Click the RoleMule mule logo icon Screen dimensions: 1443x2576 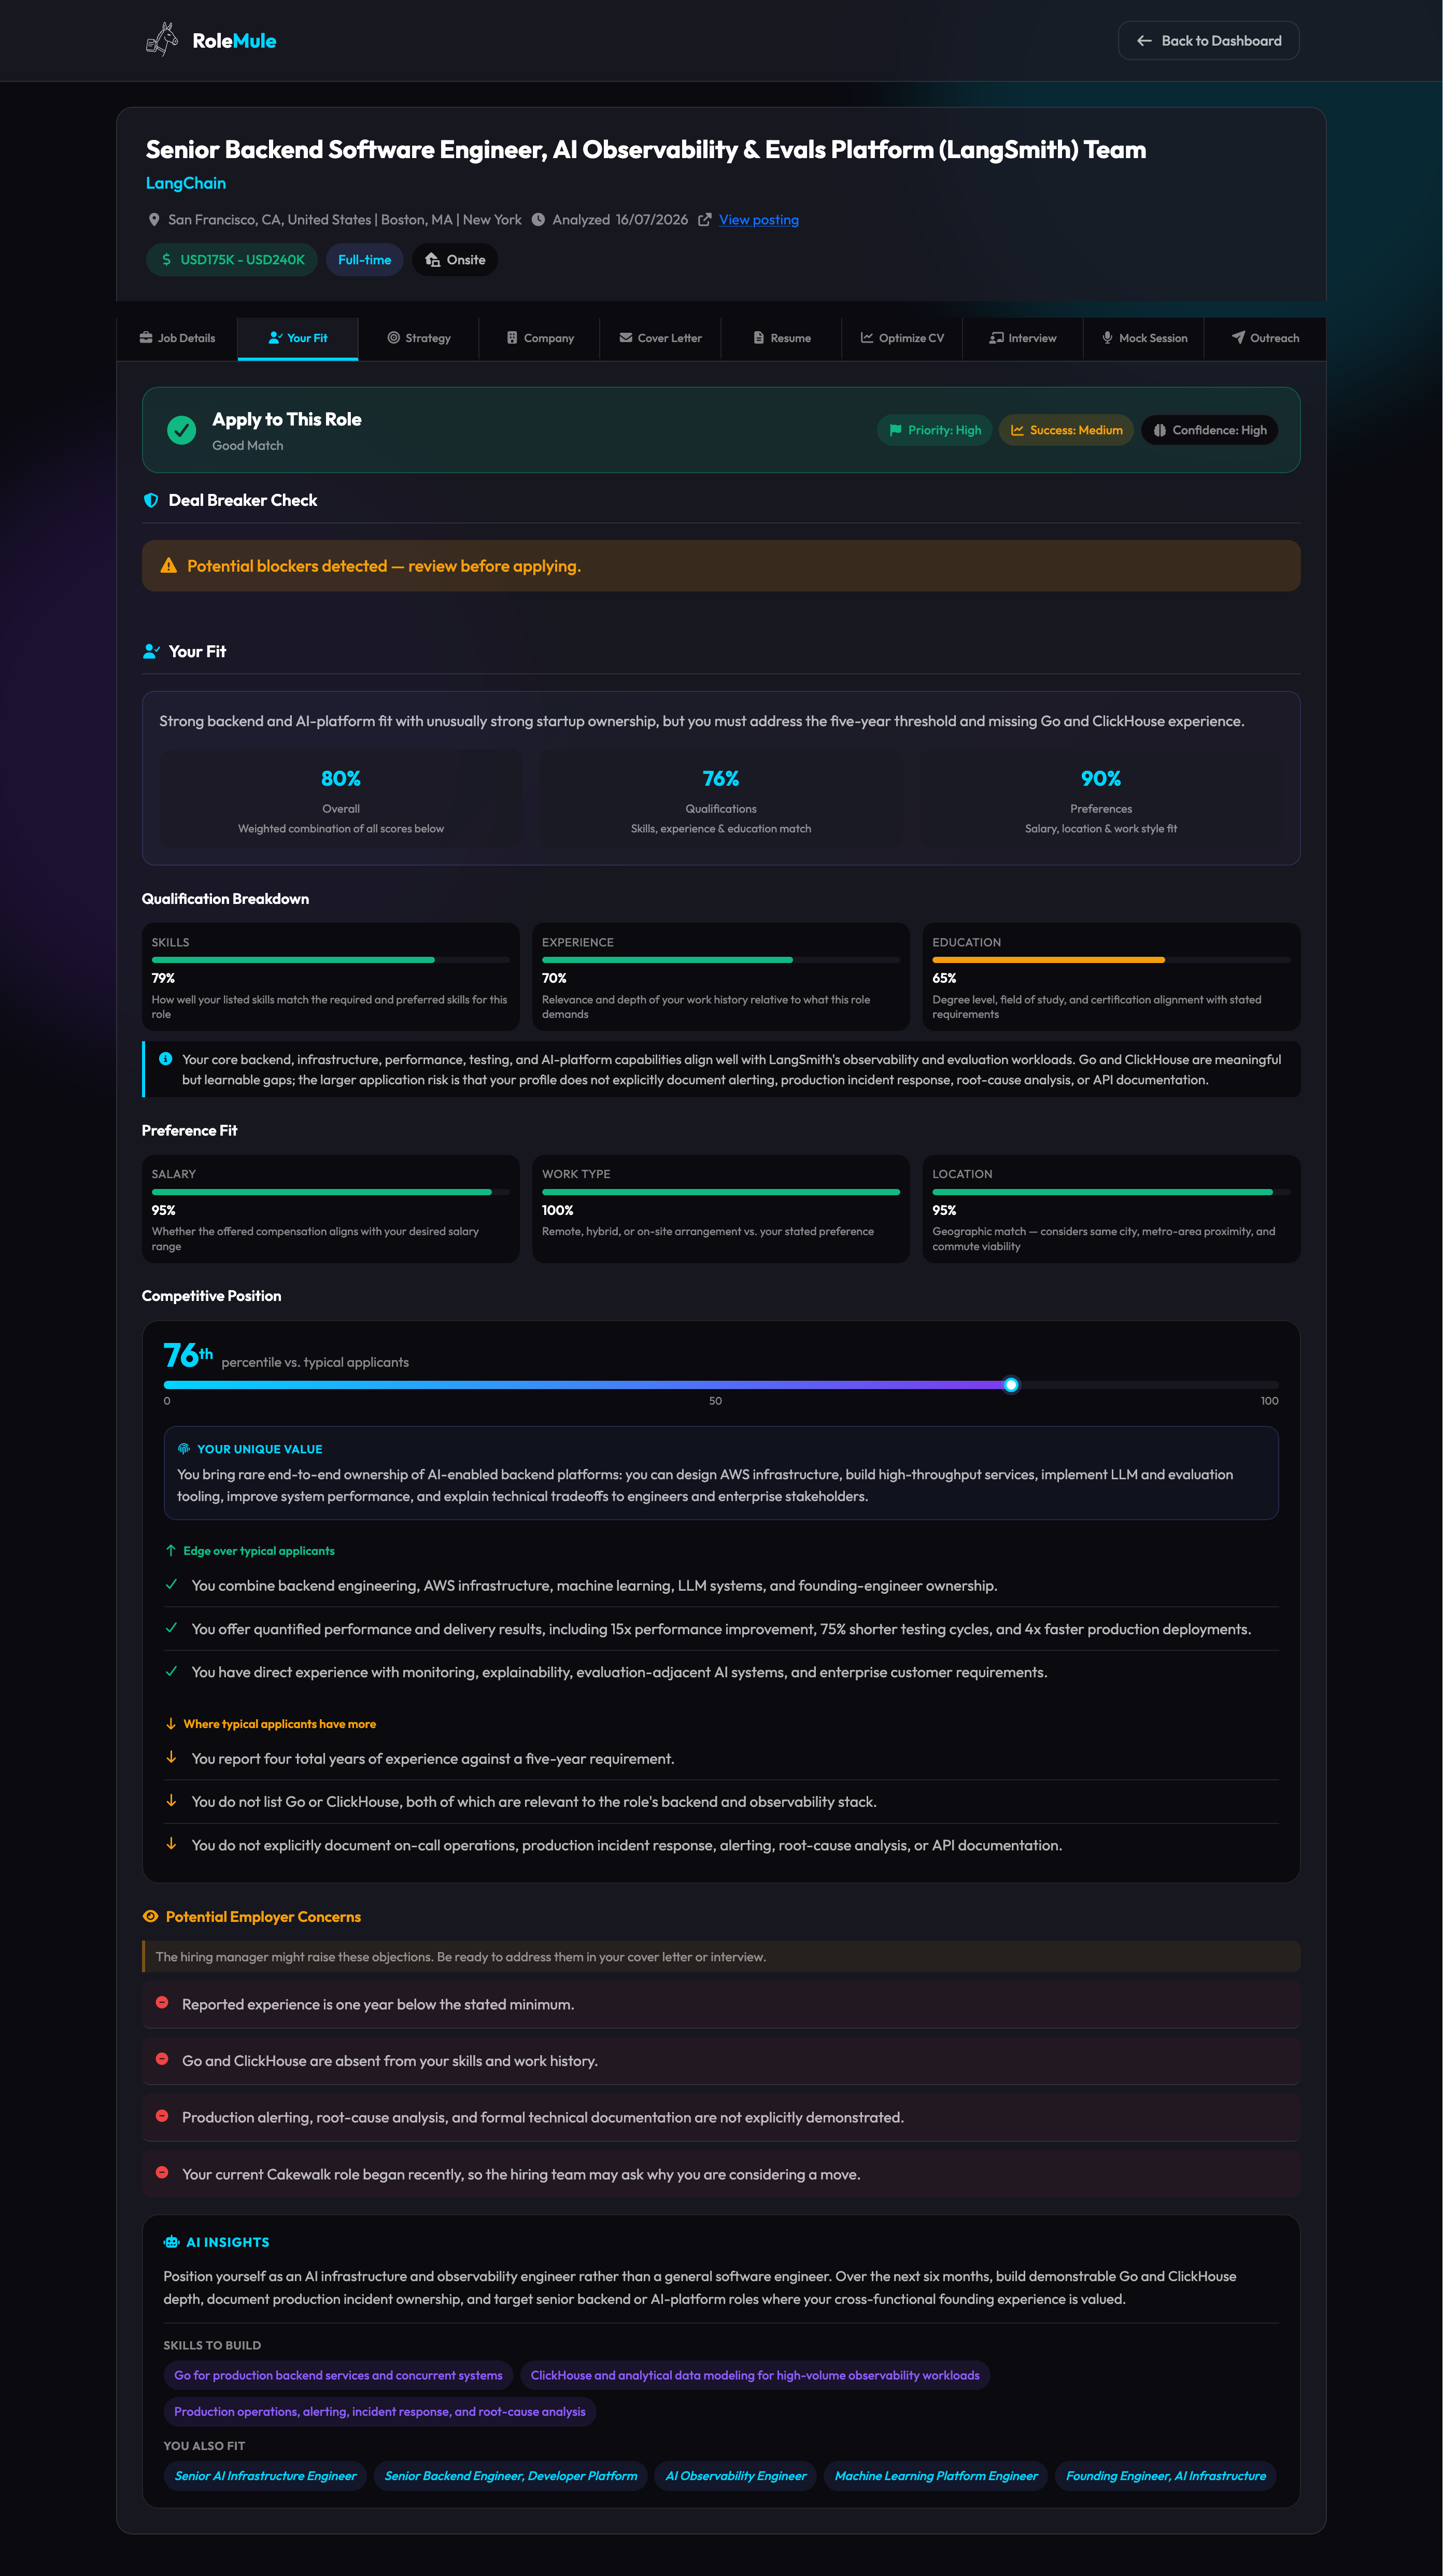click(x=162, y=40)
